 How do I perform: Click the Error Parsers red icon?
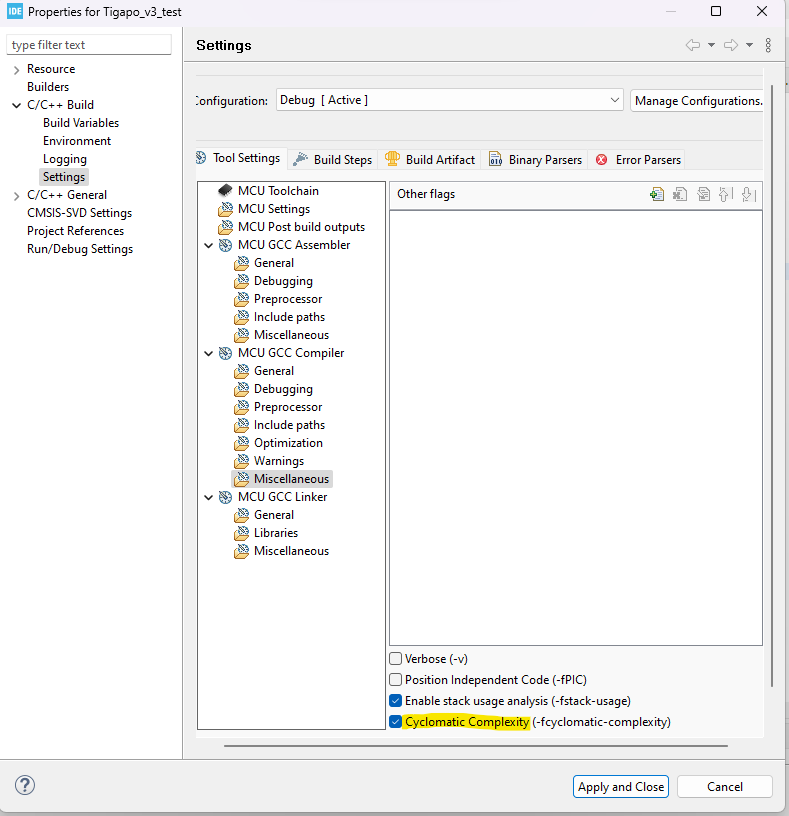601,159
